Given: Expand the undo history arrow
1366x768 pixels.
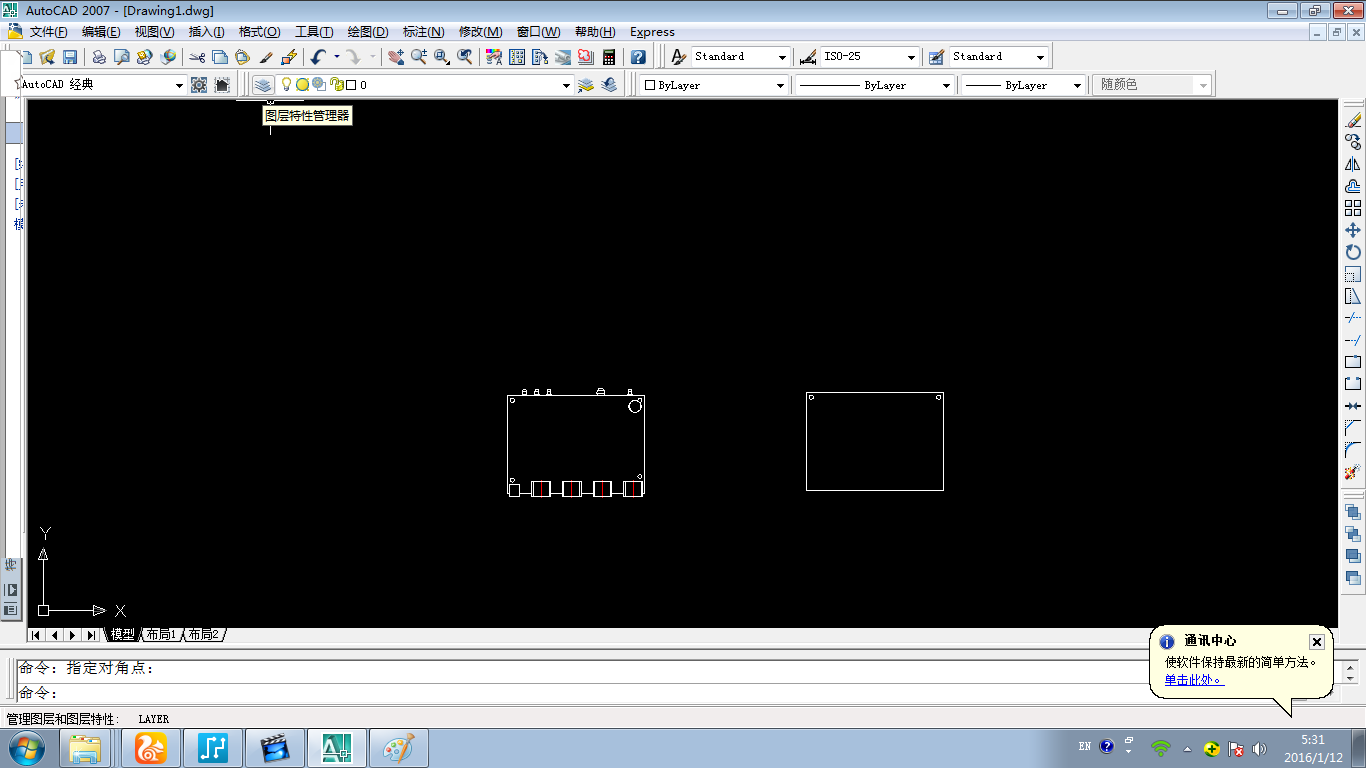Looking at the screenshot, I should click(x=336, y=57).
